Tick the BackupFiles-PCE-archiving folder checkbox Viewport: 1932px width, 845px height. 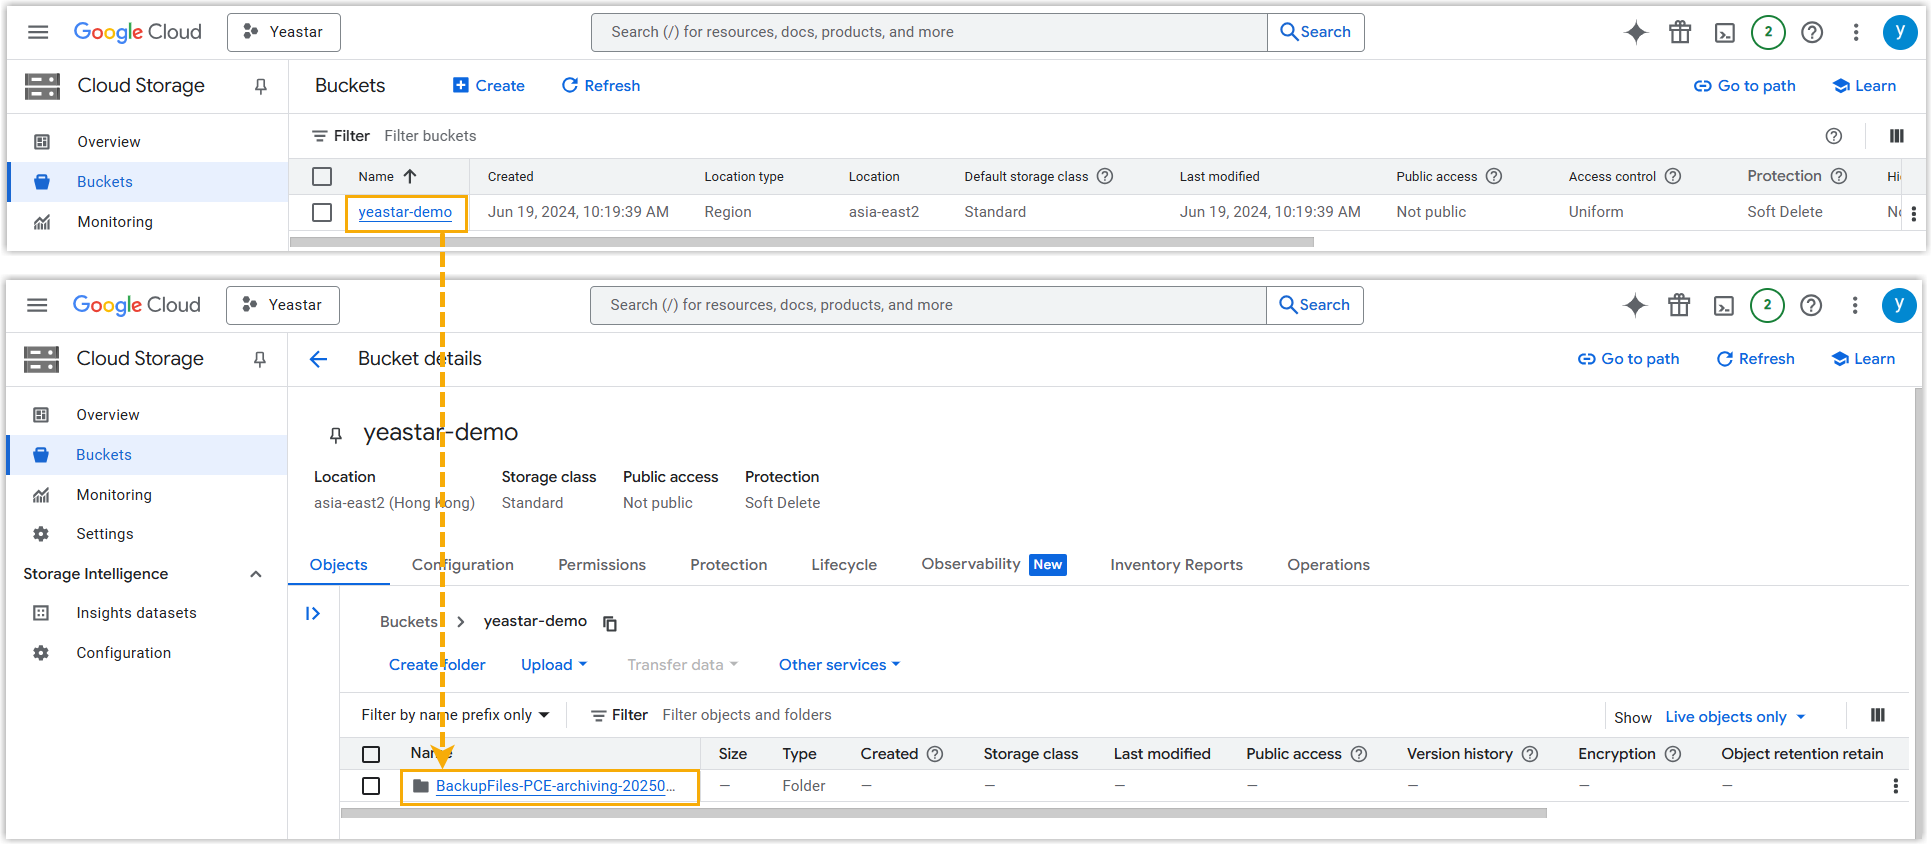(x=371, y=786)
